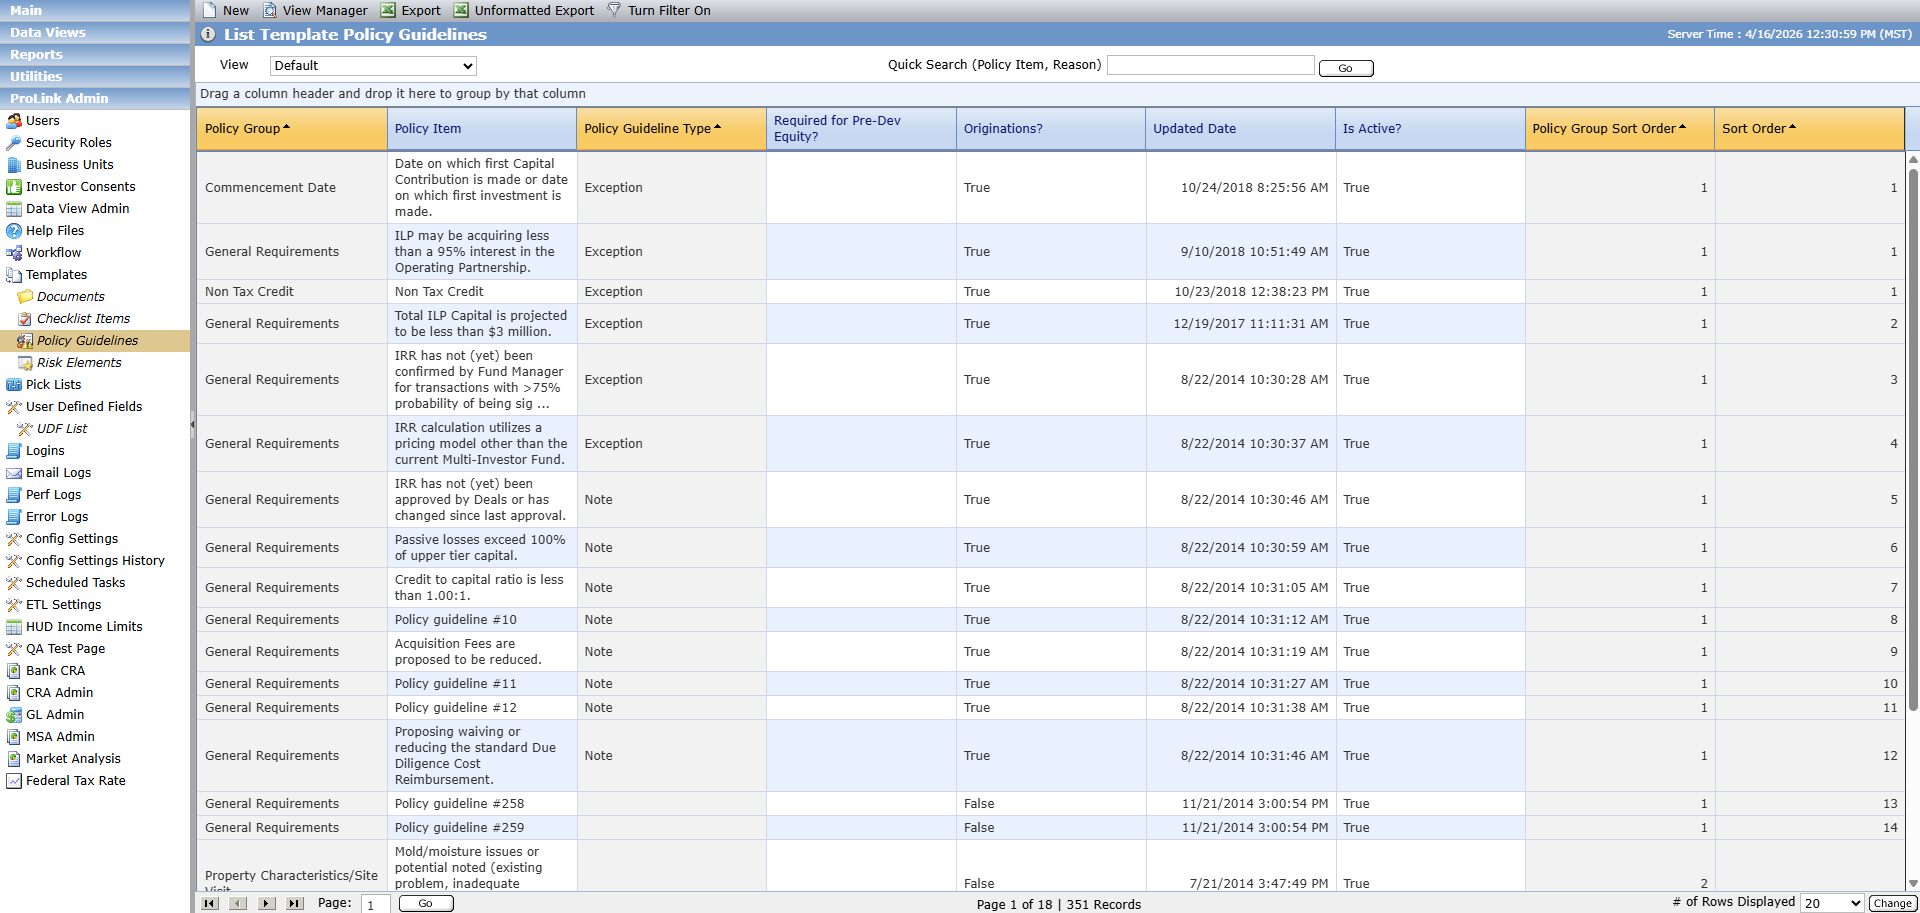The width and height of the screenshot is (1920, 913).
Task: Click Commencement Date policy group cell
Action: point(292,188)
